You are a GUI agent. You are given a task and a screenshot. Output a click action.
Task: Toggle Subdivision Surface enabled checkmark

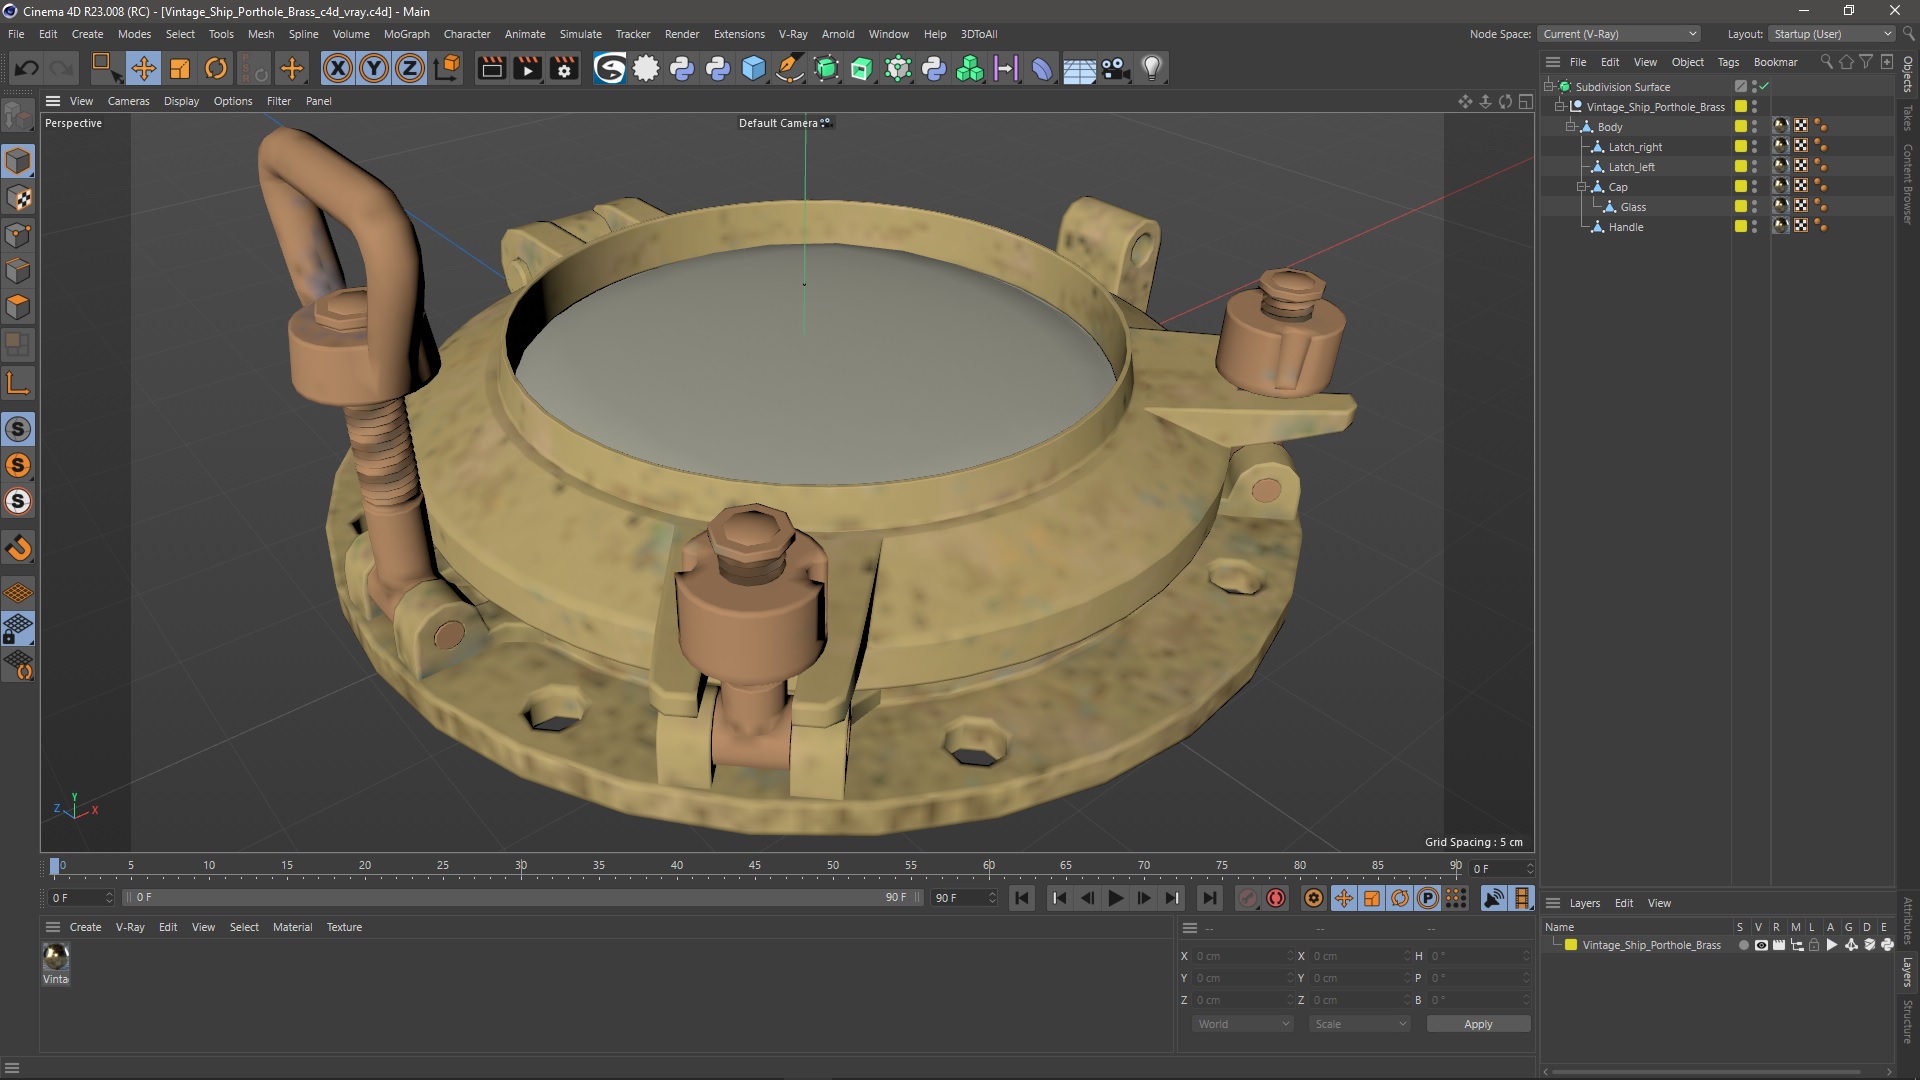[x=1765, y=87]
